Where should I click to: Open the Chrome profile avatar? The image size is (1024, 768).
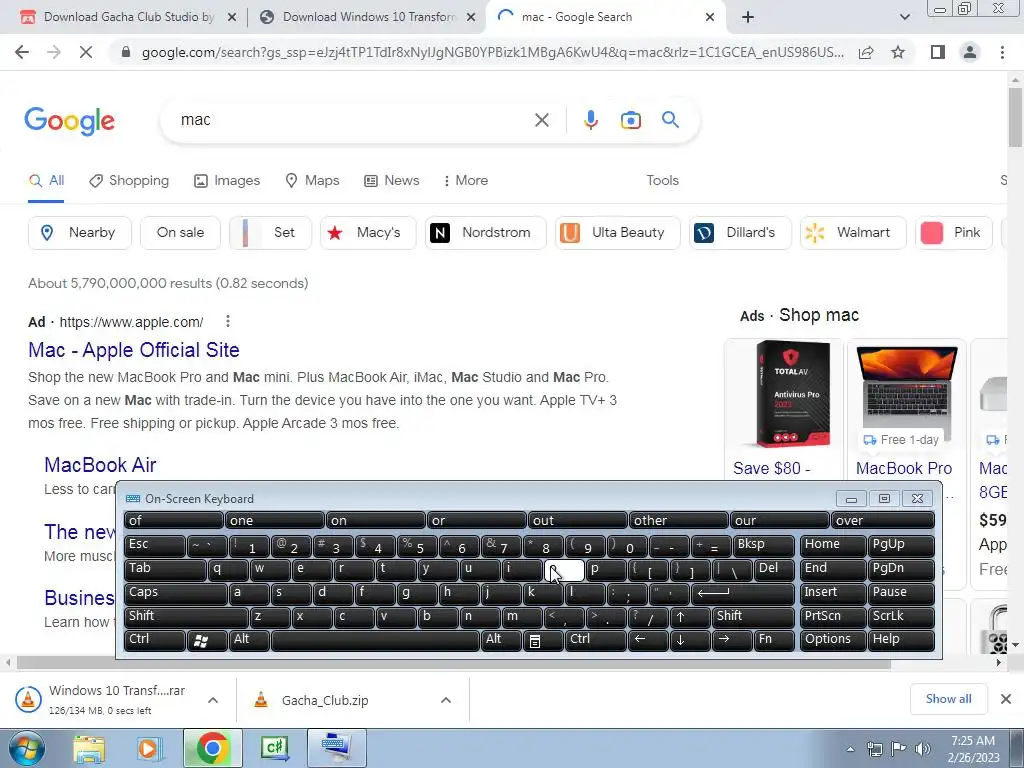pos(970,52)
